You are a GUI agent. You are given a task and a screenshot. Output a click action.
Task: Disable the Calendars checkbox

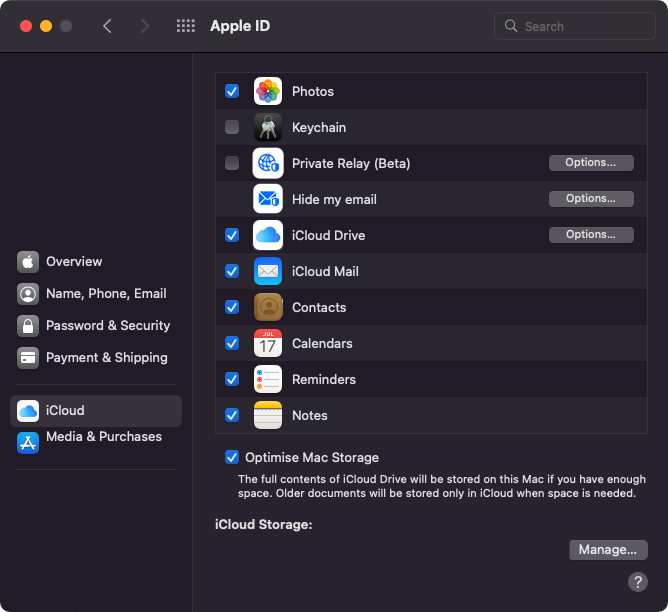pyautogui.click(x=232, y=343)
